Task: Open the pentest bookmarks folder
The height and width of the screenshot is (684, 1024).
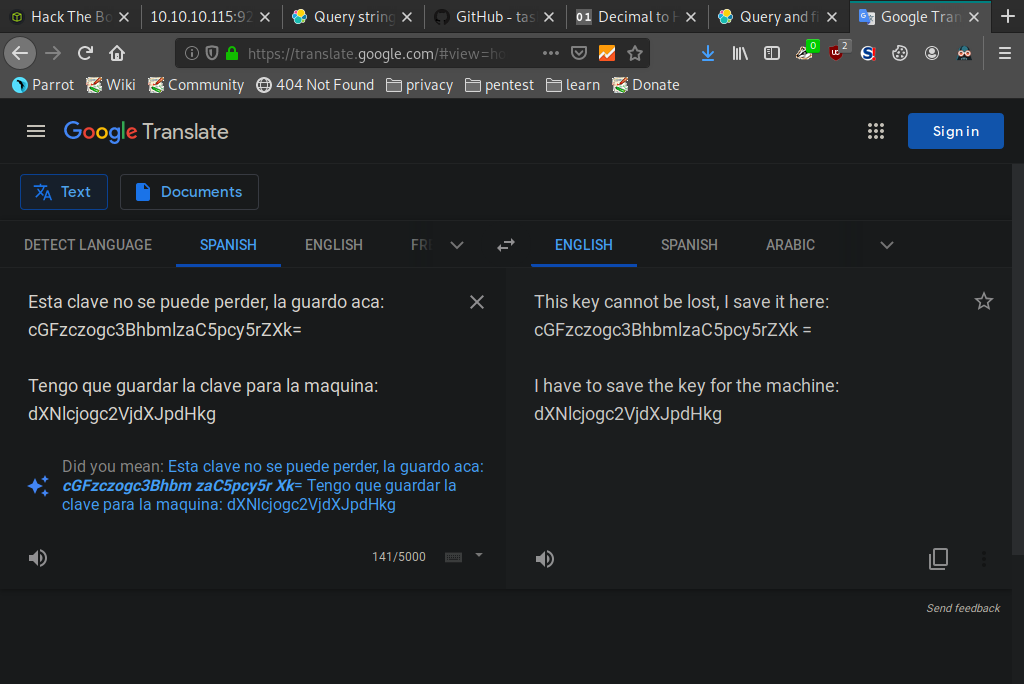Action: pyautogui.click(x=500, y=85)
